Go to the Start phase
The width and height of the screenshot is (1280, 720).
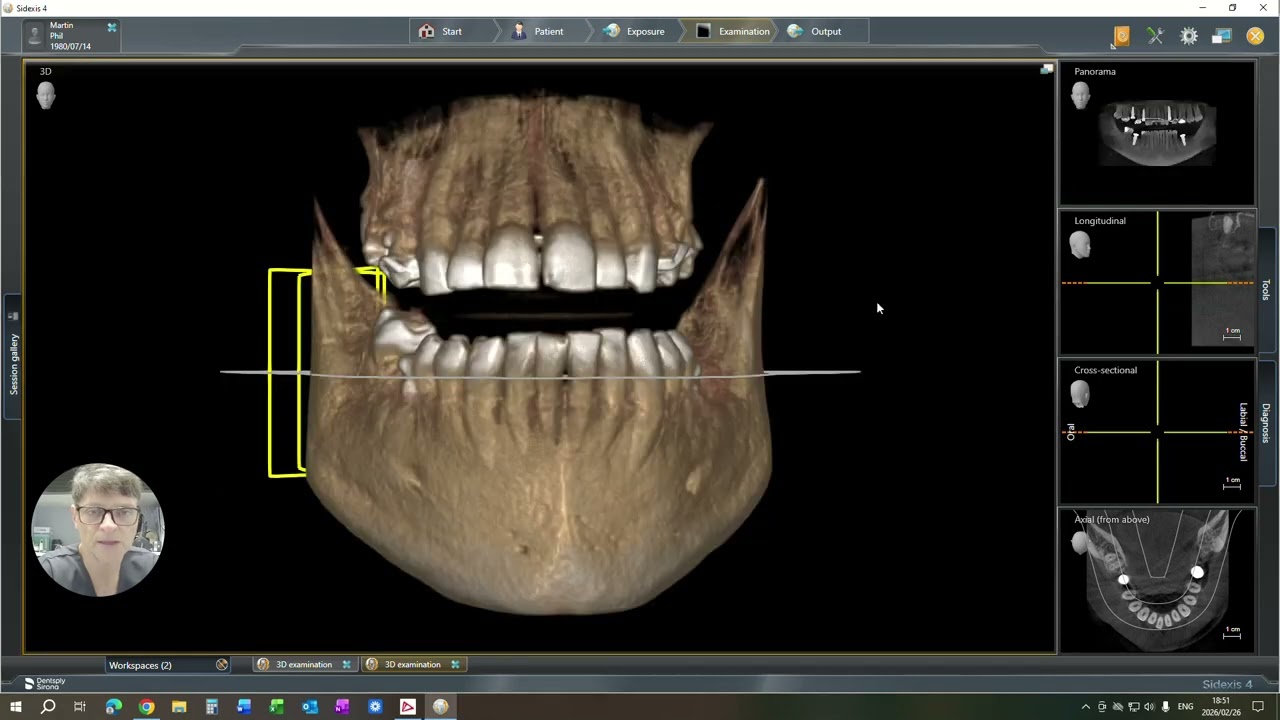click(441, 31)
